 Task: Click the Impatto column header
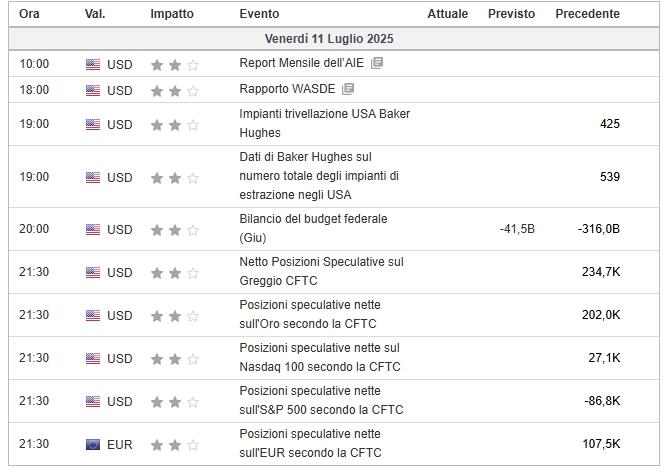pyautogui.click(x=172, y=14)
